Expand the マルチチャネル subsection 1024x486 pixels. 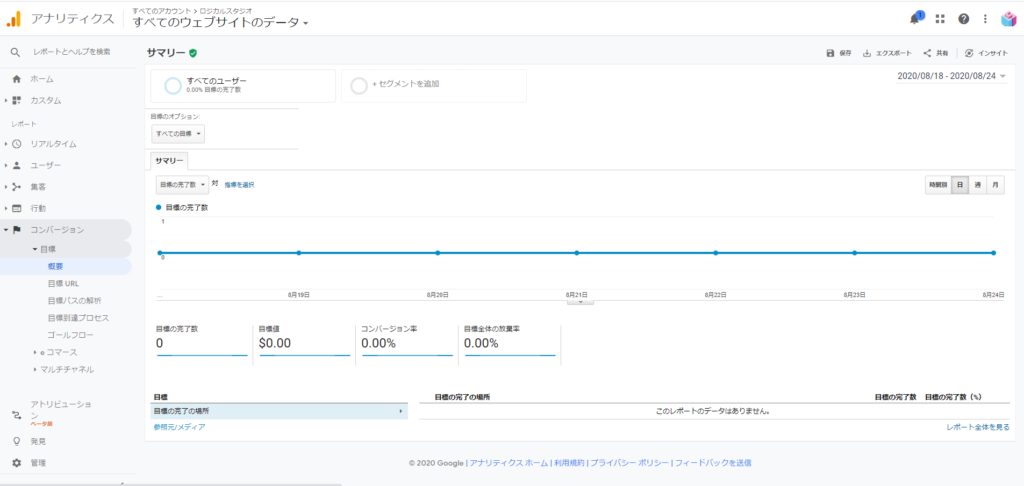click(35, 369)
